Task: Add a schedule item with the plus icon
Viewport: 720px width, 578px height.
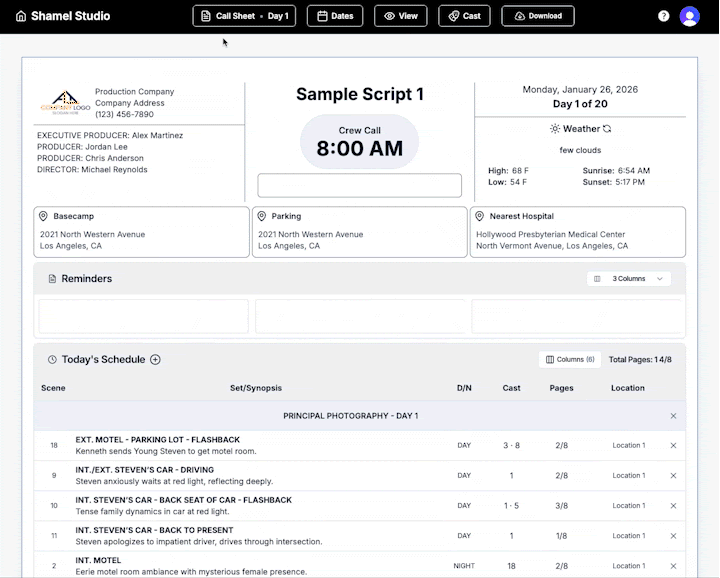Action: (x=155, y=360)
